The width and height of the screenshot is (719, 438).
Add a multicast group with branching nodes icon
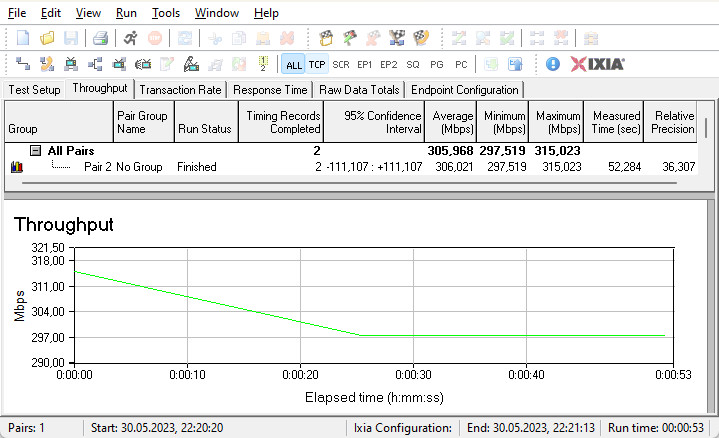95,64
